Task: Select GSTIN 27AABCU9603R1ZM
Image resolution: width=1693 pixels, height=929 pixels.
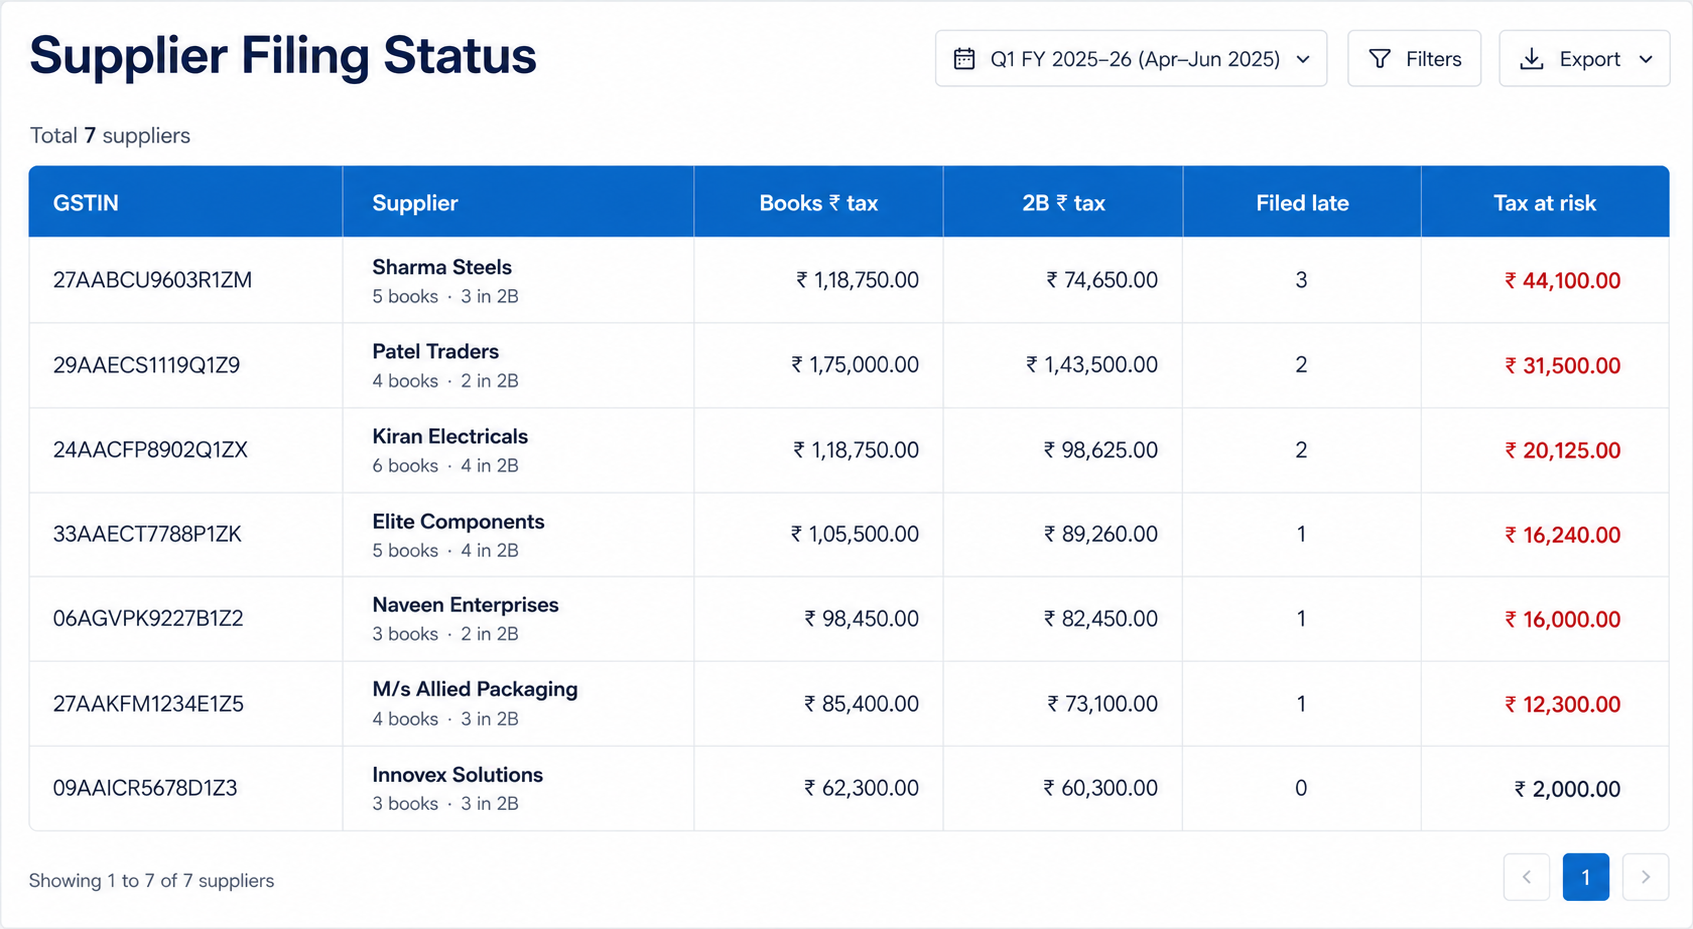Action: pos(152,280)
